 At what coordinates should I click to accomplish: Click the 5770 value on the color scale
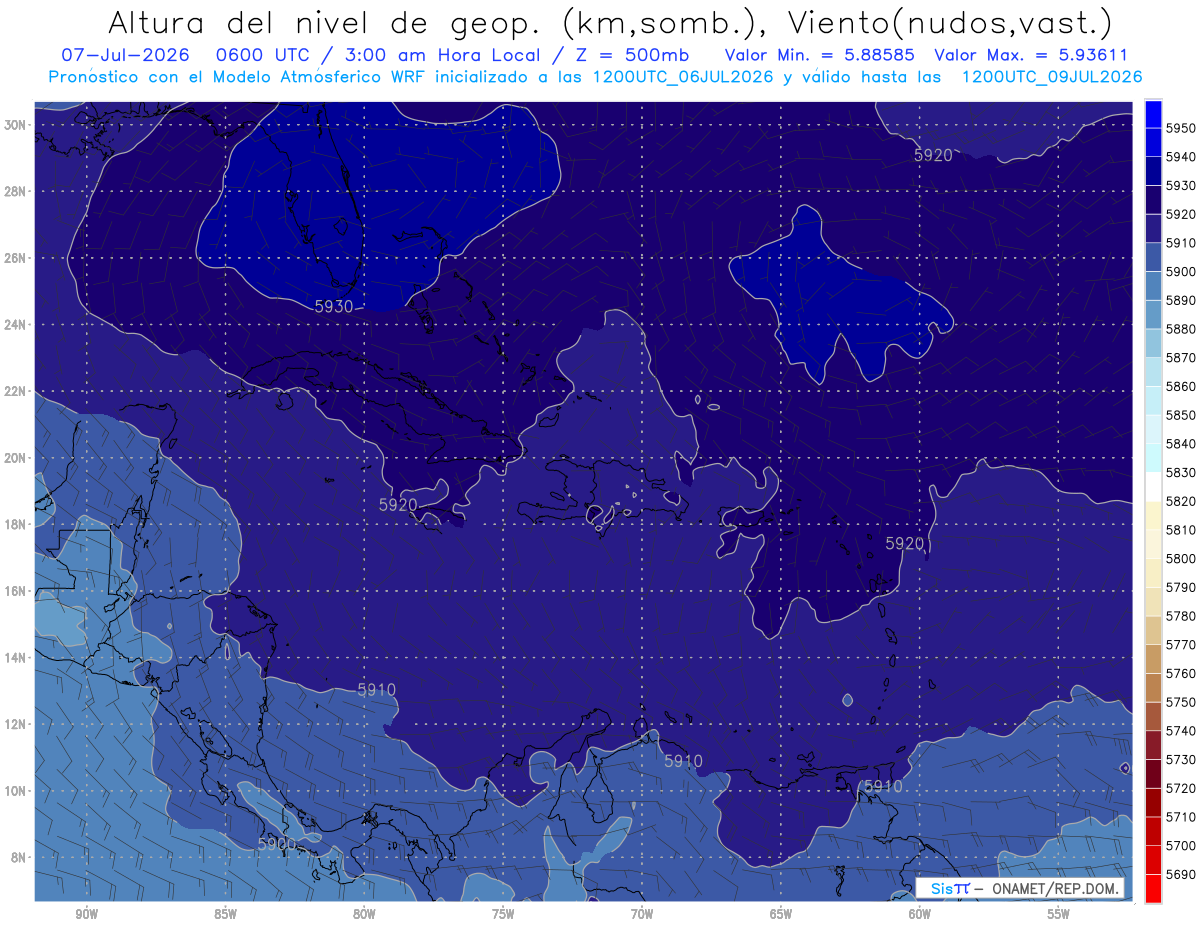coord(1181,644)
